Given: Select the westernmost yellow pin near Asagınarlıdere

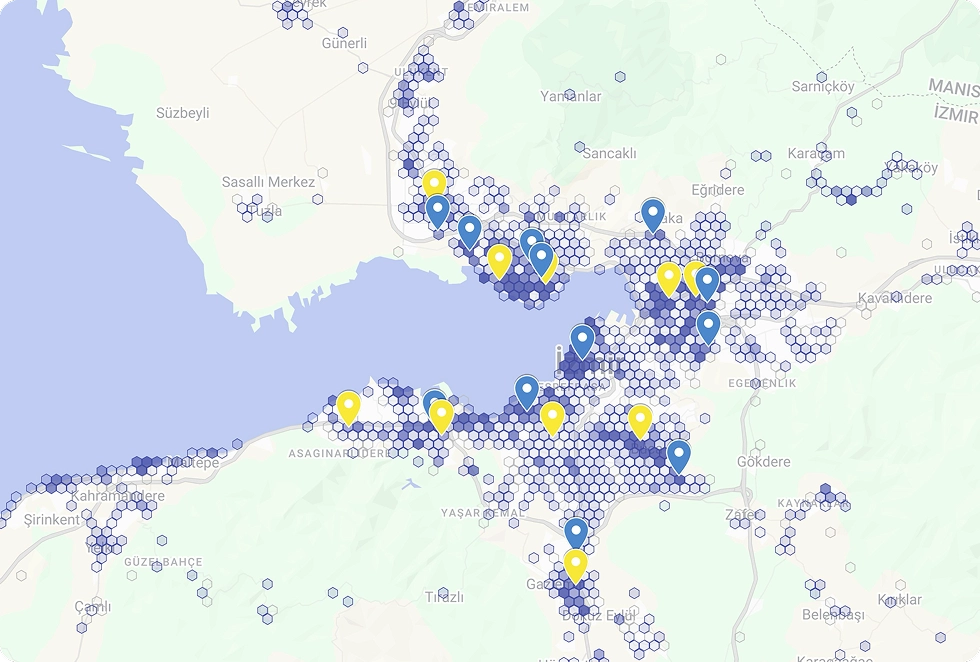Looking at the screenshot, I should point(348,406).
